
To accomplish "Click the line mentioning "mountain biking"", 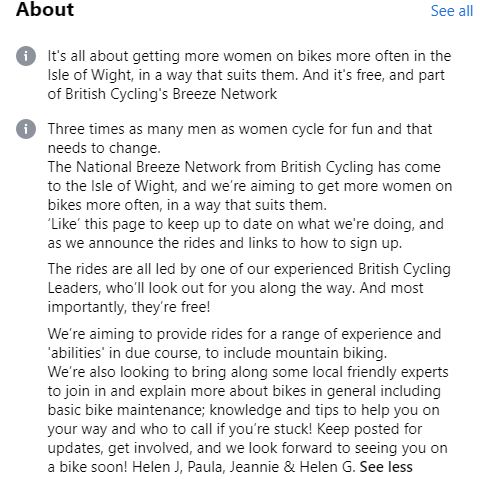I will [x=217, y=353].
